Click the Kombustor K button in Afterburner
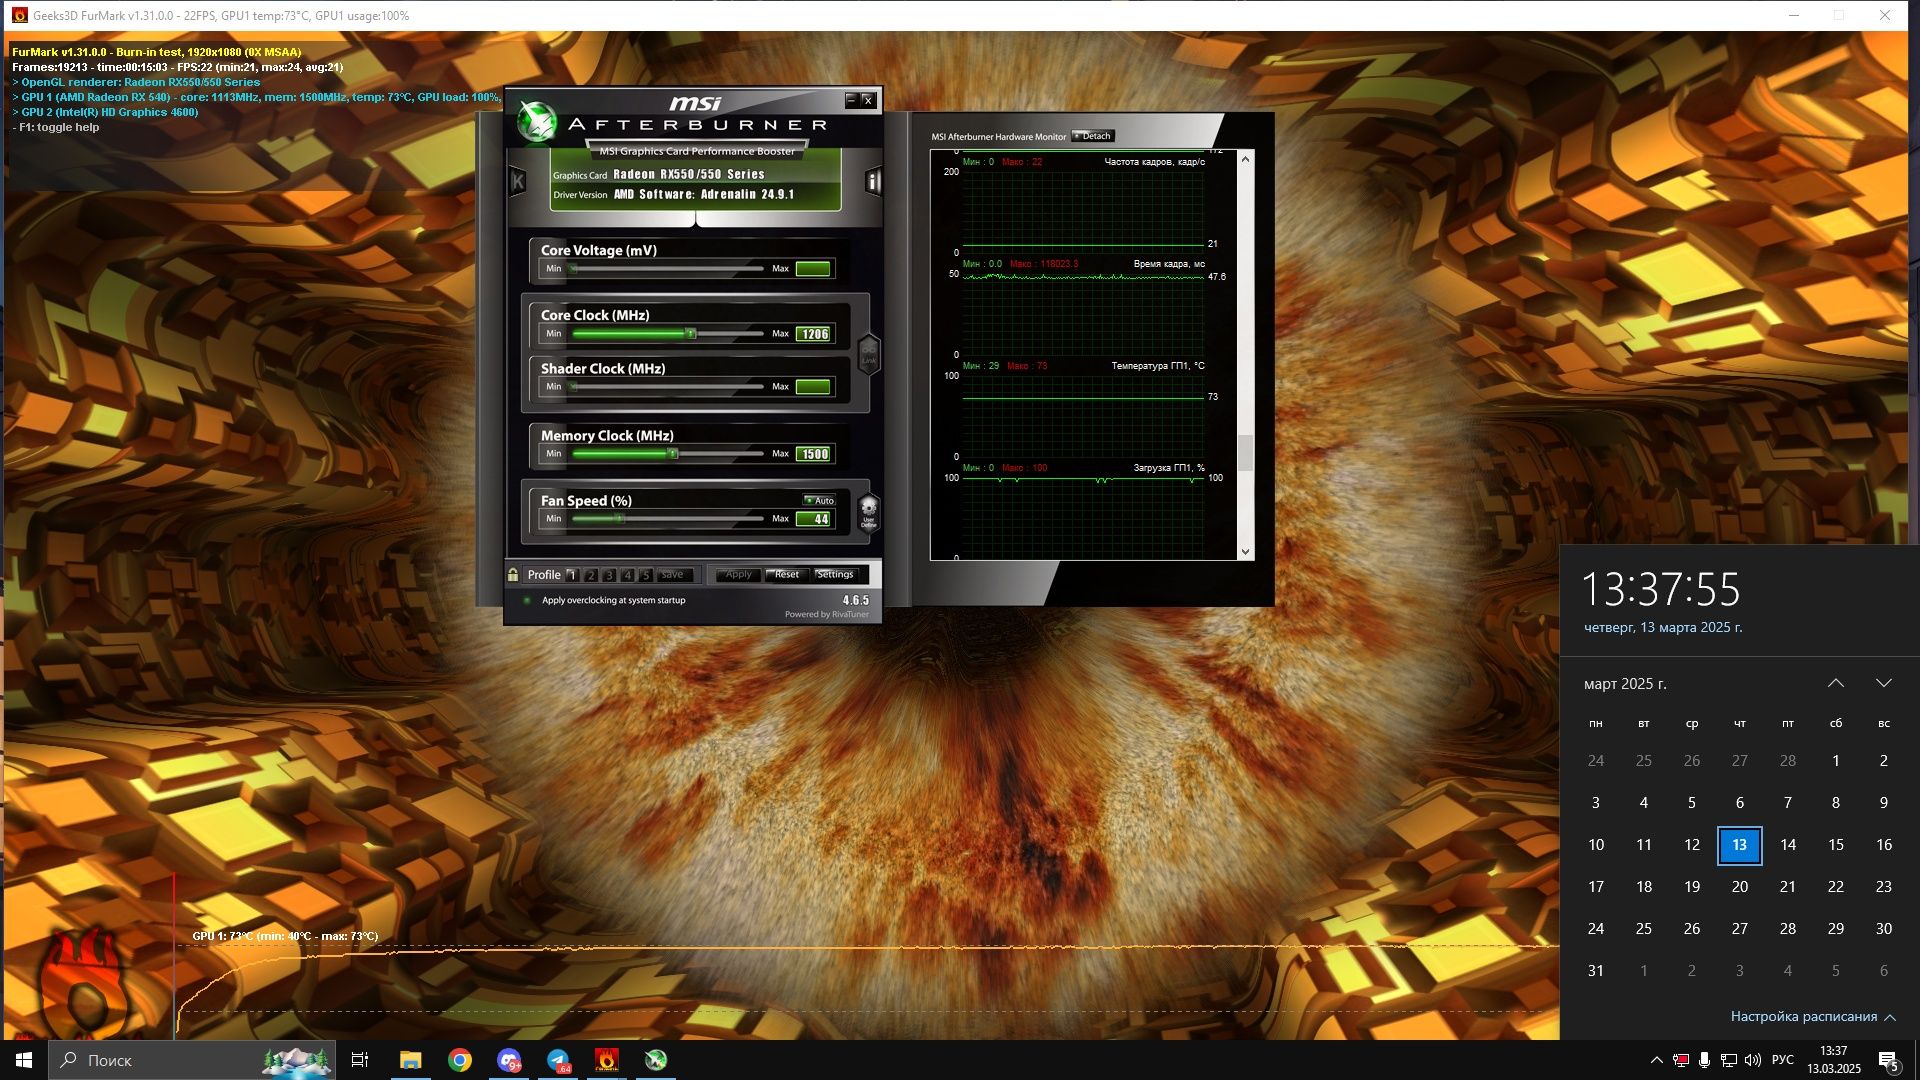Screen dimensions: 1920x1080 tap(518, 181)
